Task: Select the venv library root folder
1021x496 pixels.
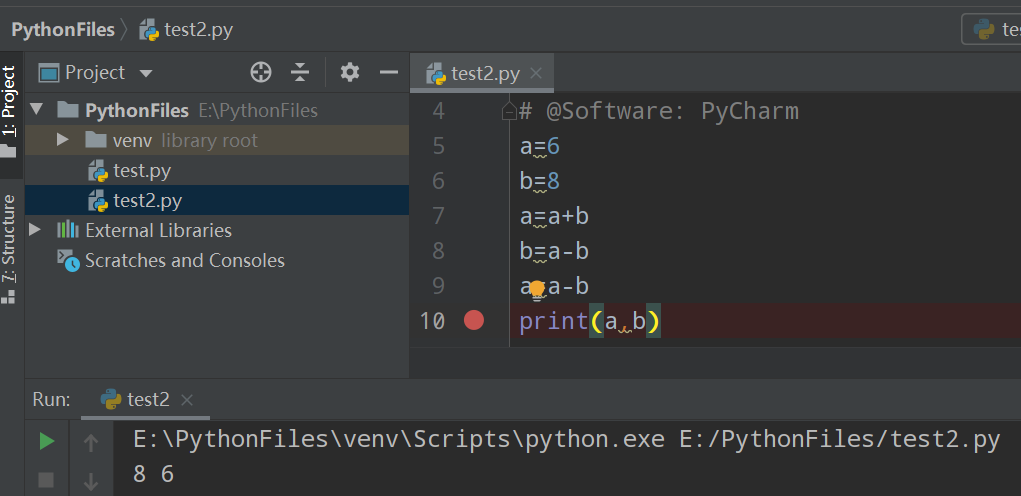Action: (217, 140)
